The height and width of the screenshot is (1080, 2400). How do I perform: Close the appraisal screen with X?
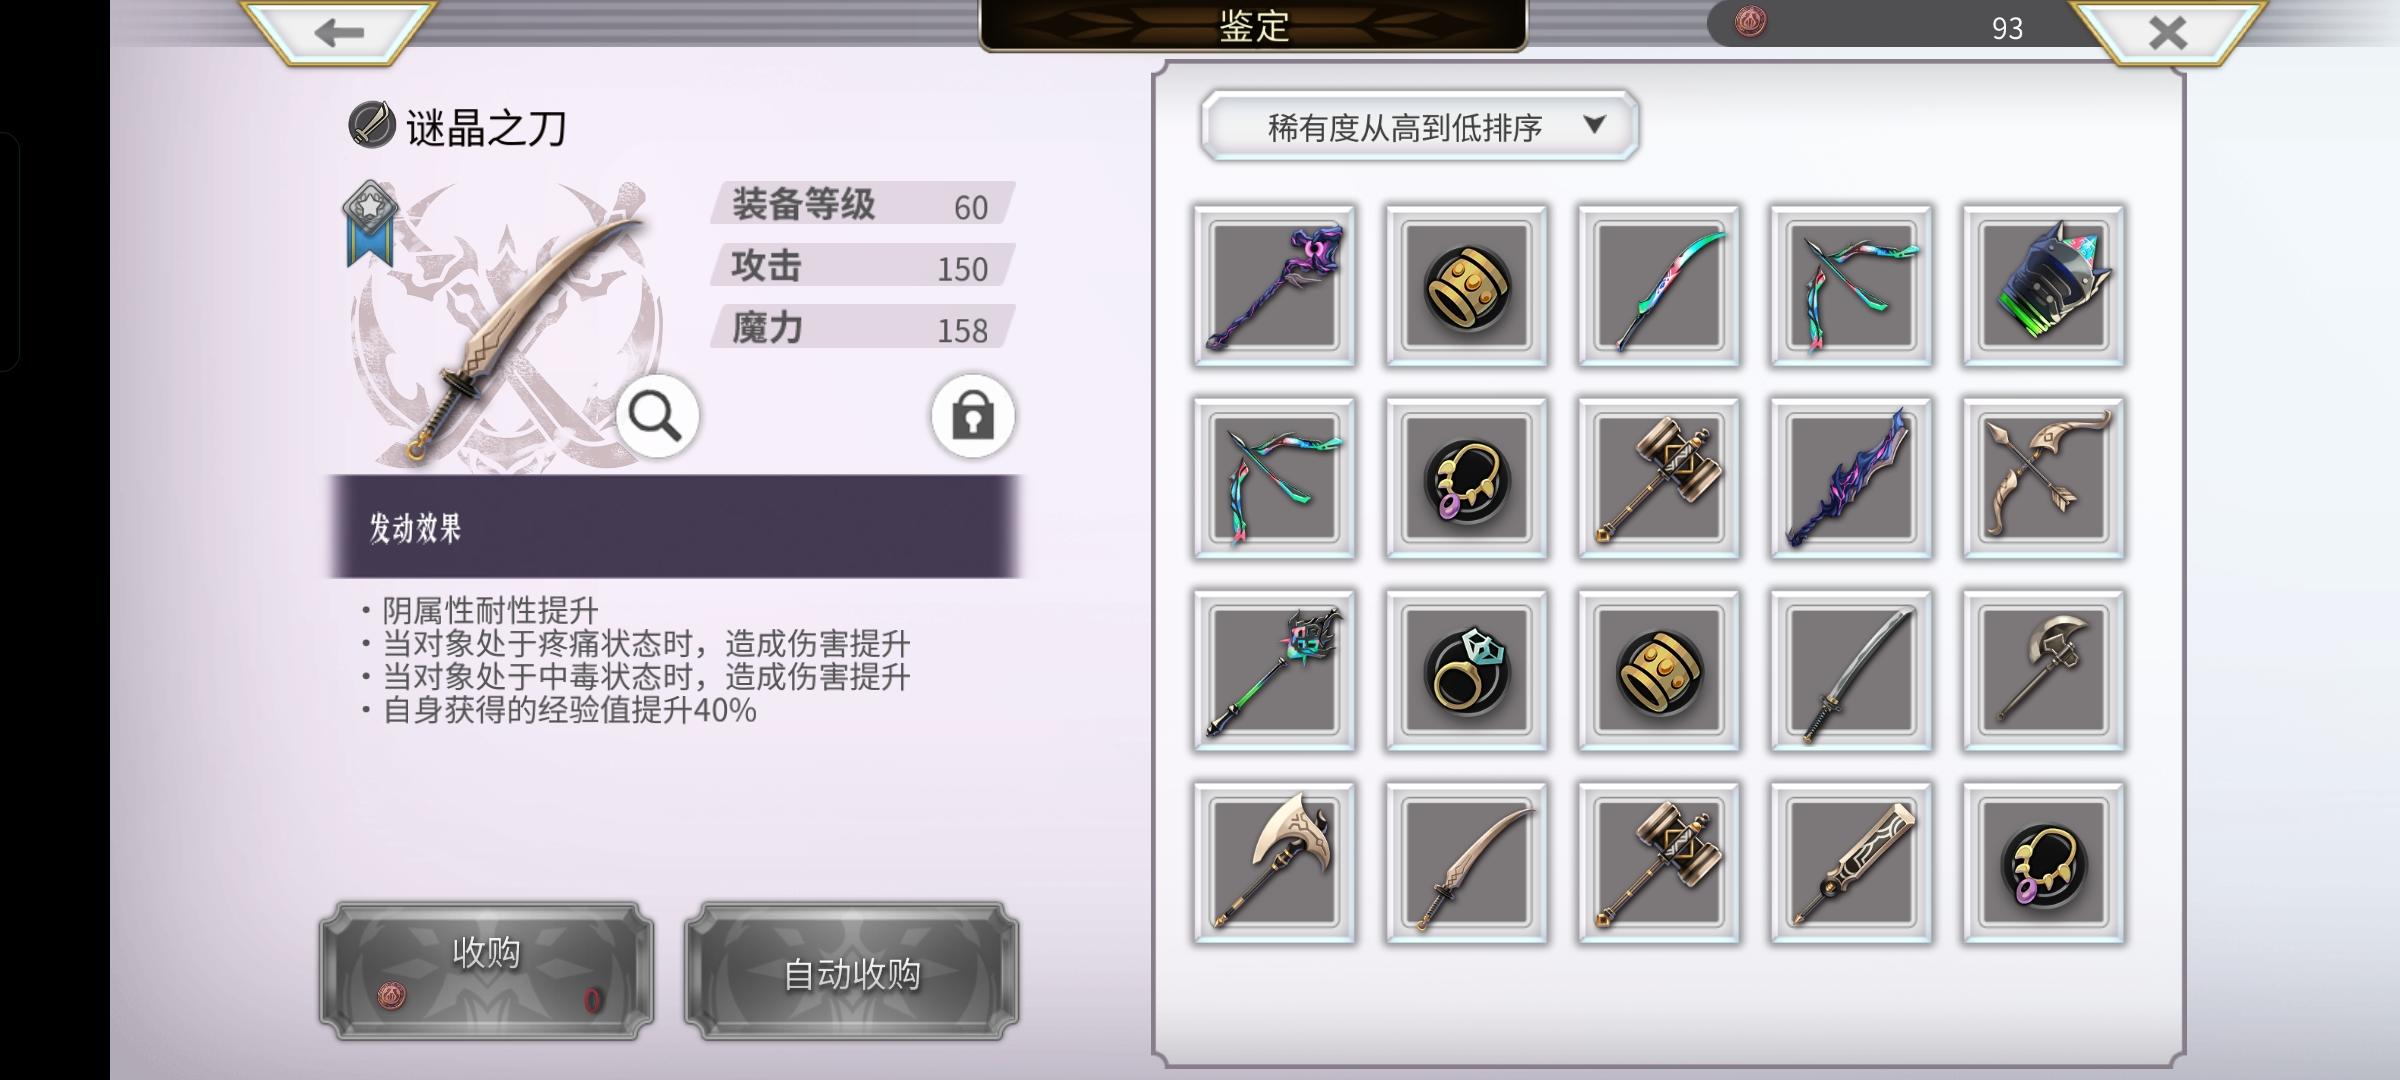pos(2167,33)
